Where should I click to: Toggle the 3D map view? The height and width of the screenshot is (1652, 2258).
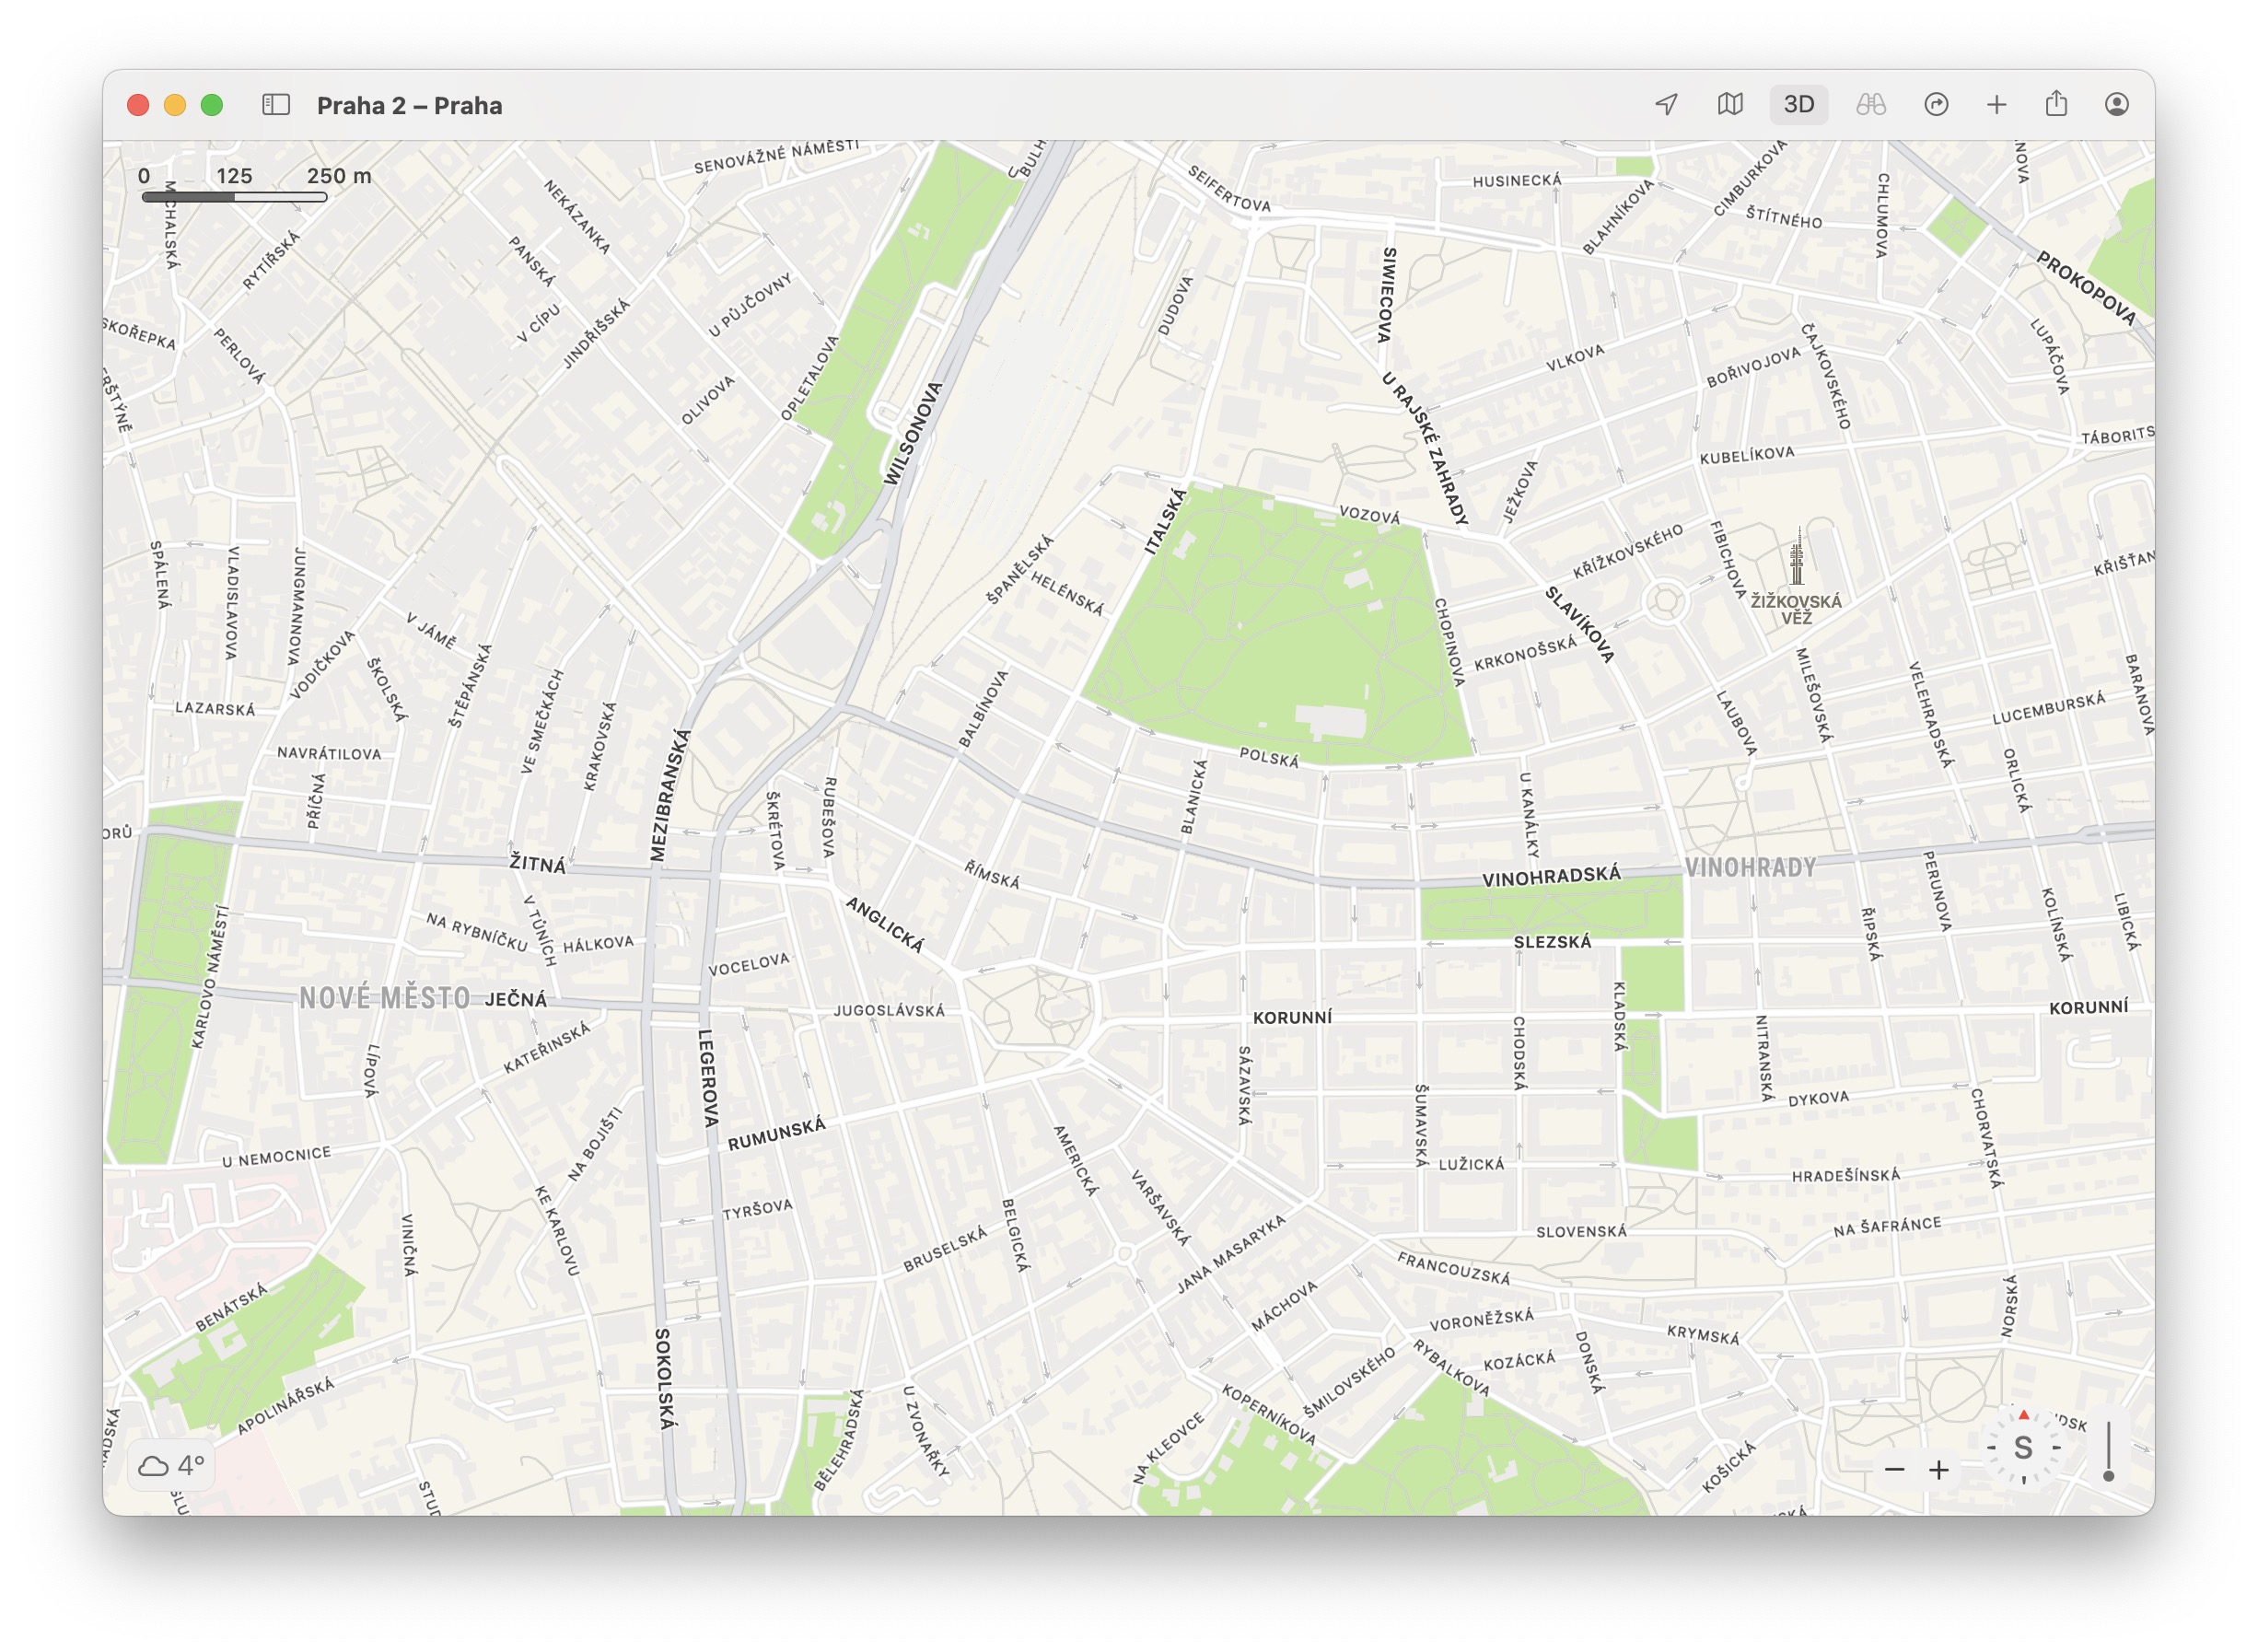(x=1798, y=105)
